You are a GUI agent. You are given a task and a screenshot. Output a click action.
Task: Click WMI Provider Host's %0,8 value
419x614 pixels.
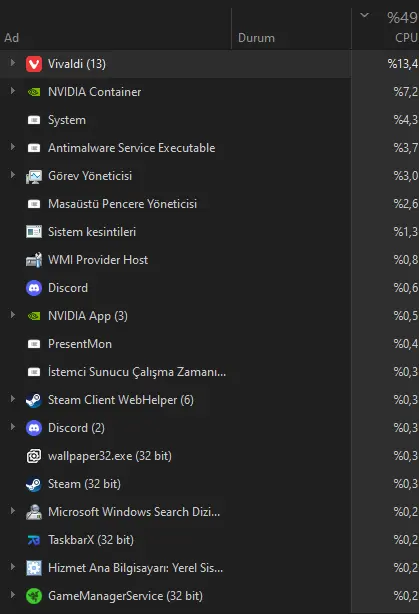[406, 260]
